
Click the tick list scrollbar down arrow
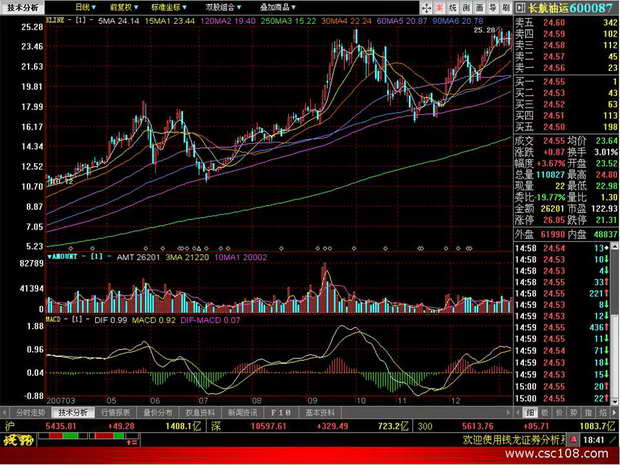pos(614,401)
